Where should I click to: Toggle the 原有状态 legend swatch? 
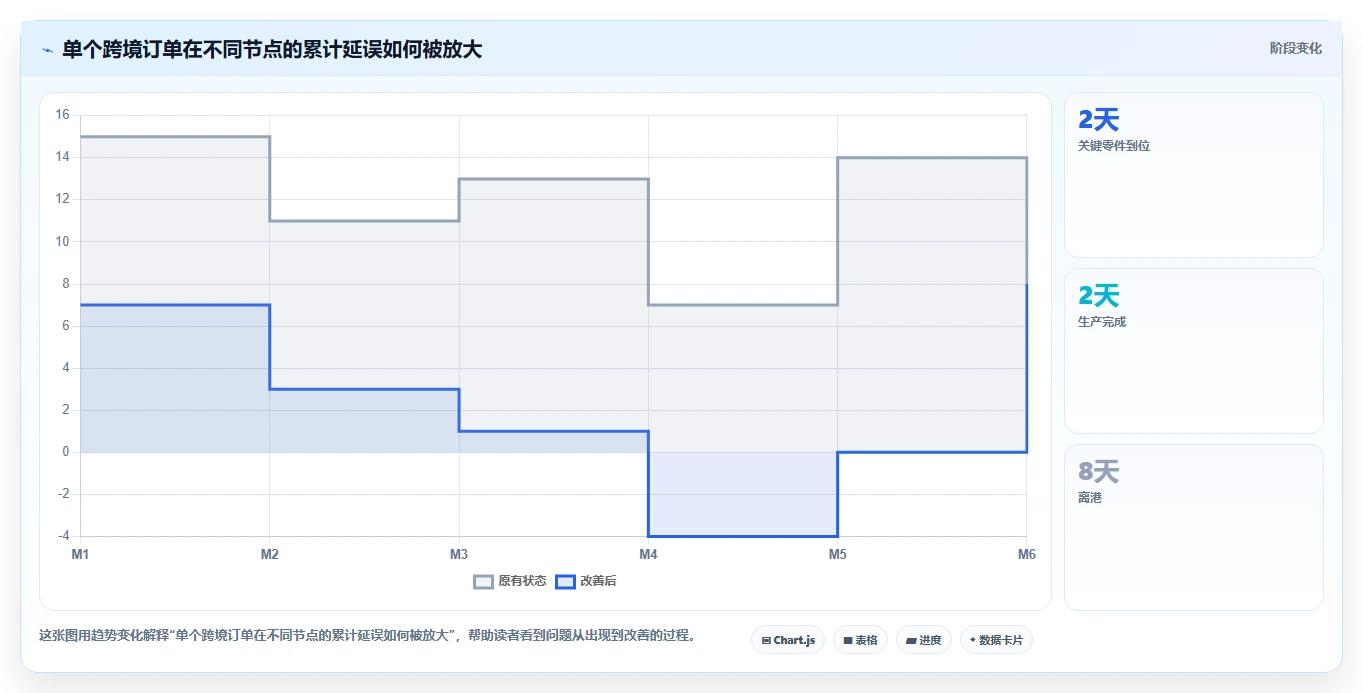[x=484, y=581]
